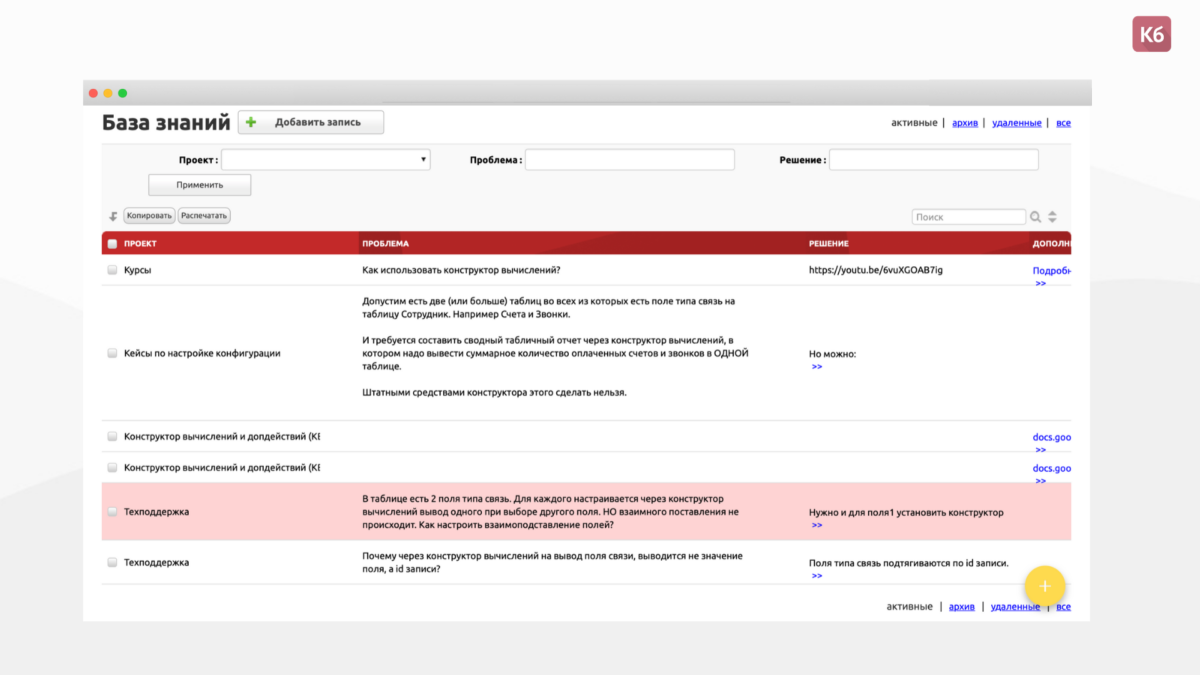Click inside the Проблема filter field
The image size is (1200, 675).
[x=630, y=159]
